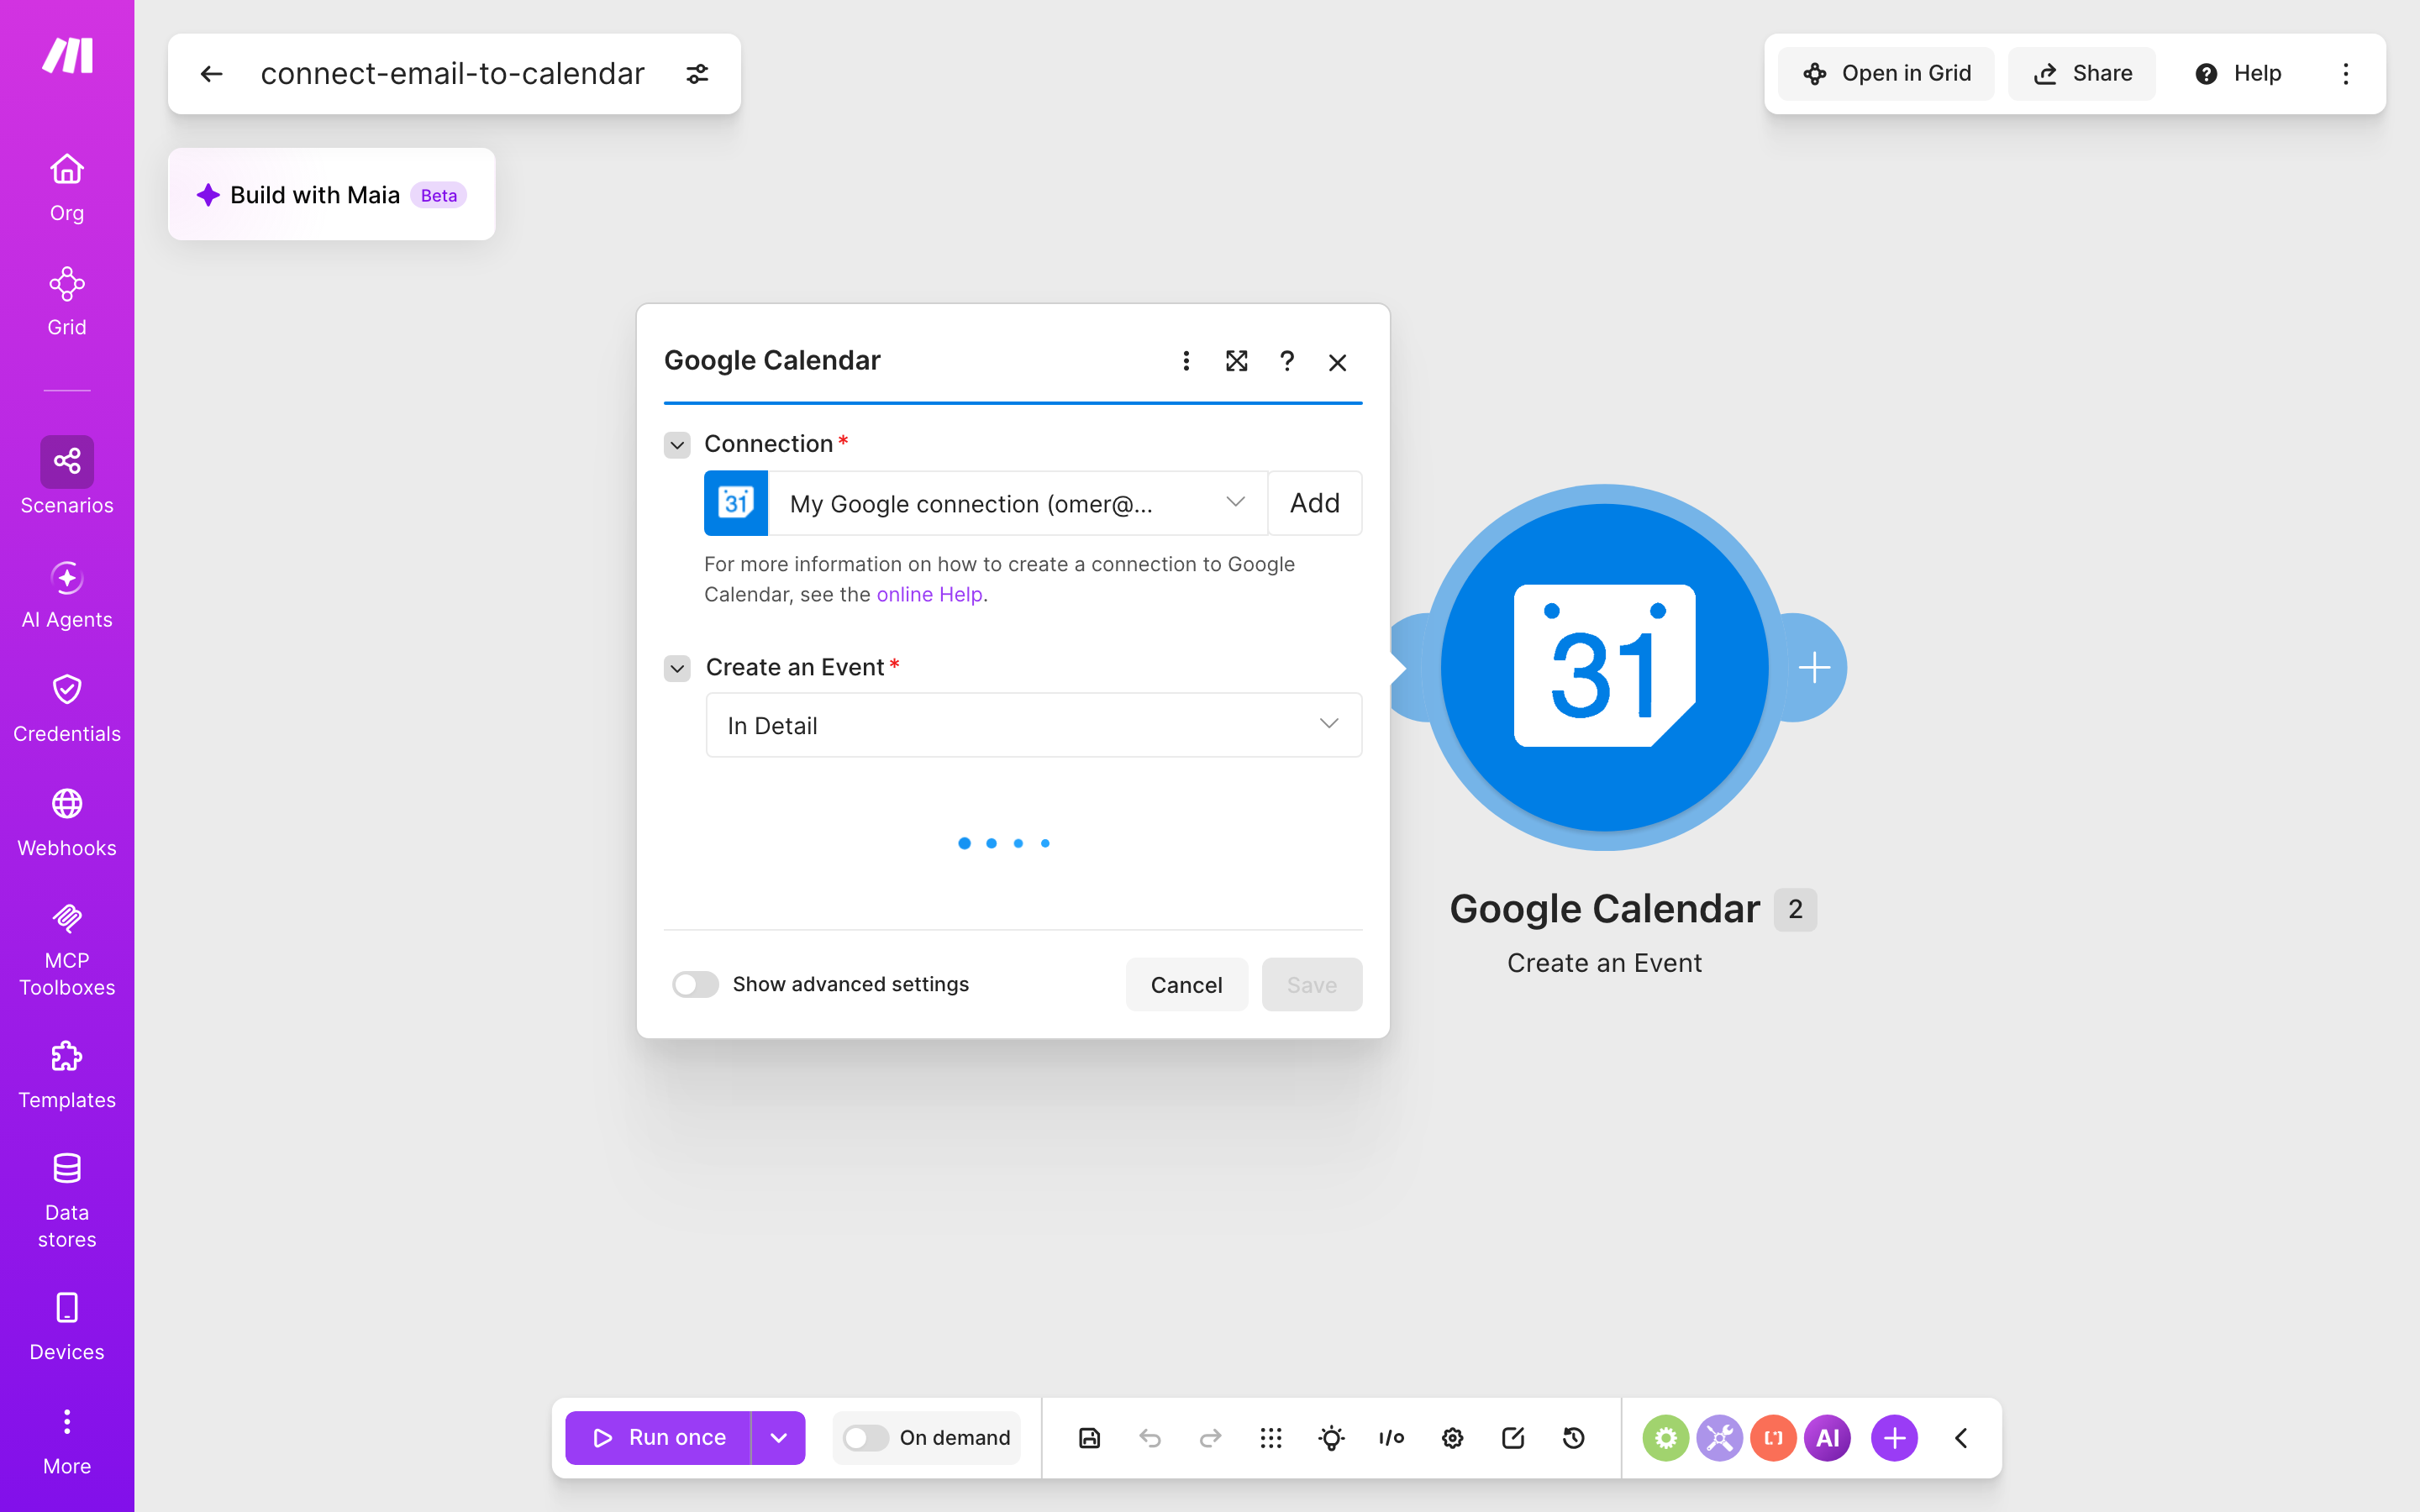Viewport: 2420px width, 1512px height.
Task: Click the Save button in dialog
Action: click(x=1311, y=985)
